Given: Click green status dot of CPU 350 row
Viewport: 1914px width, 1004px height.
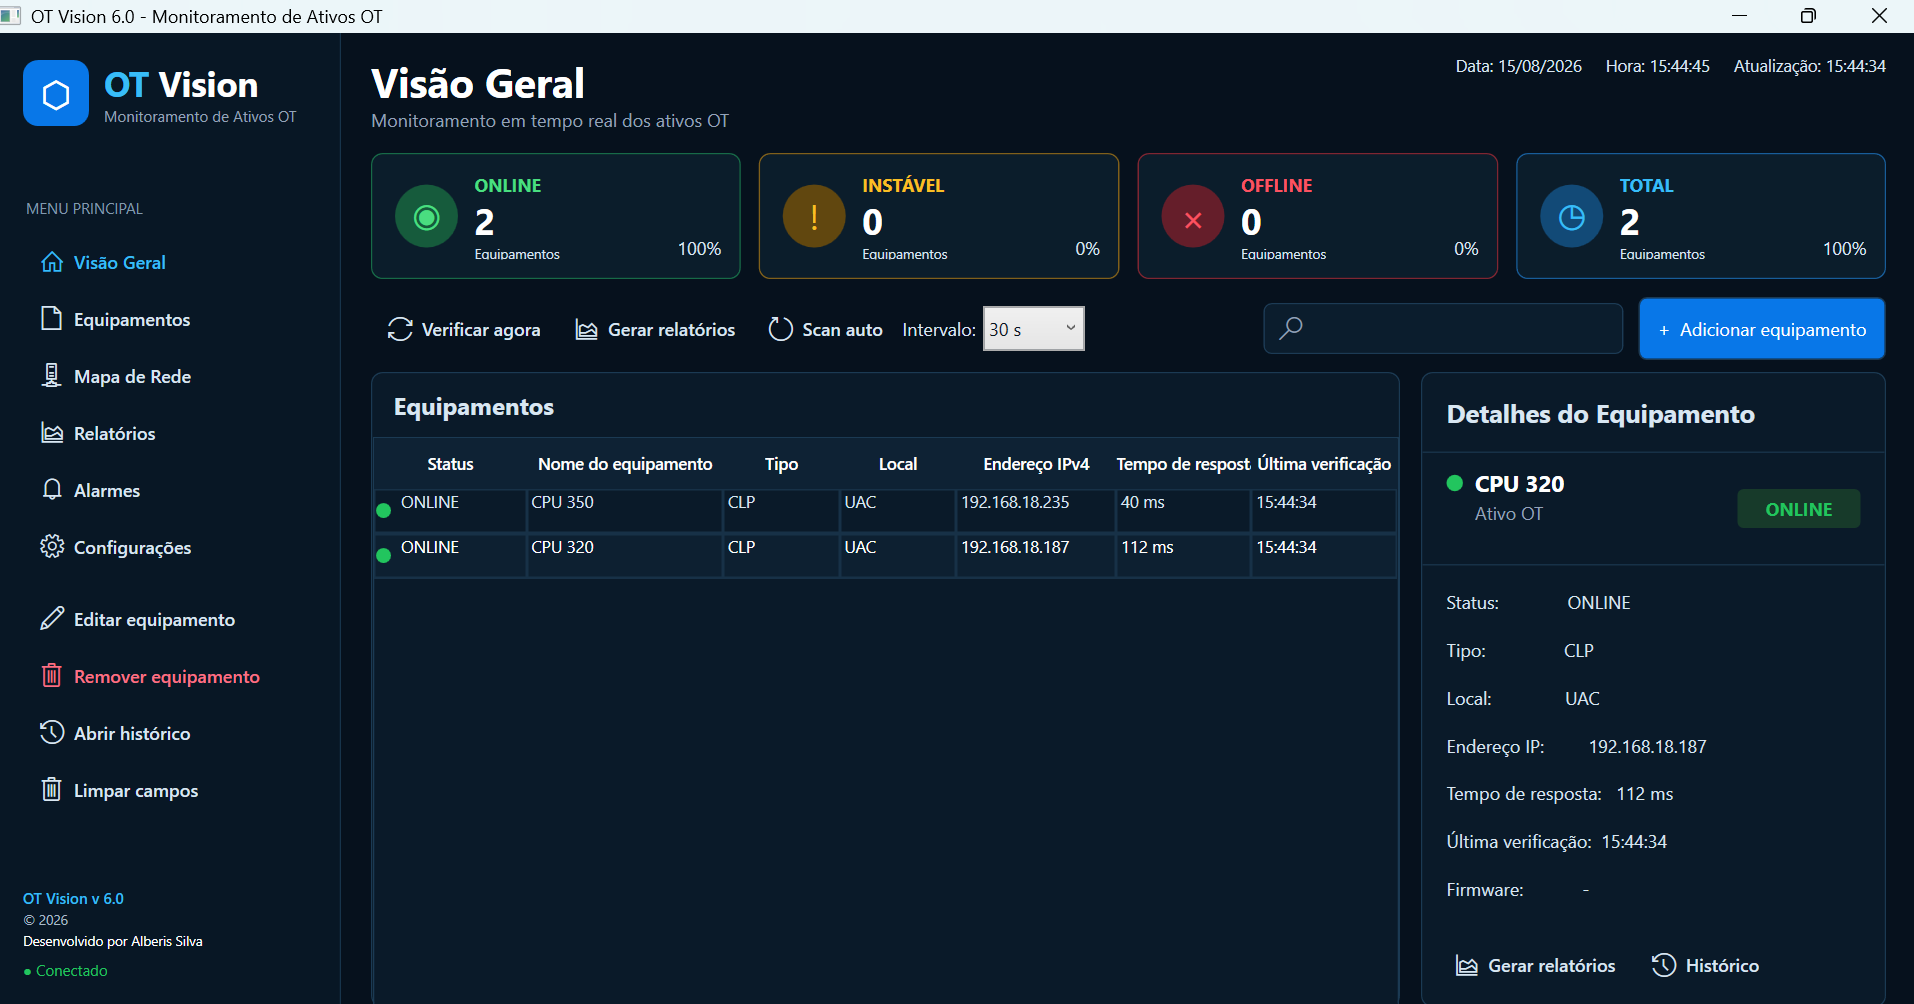Looking at the screenshot, I should [383, 511].
